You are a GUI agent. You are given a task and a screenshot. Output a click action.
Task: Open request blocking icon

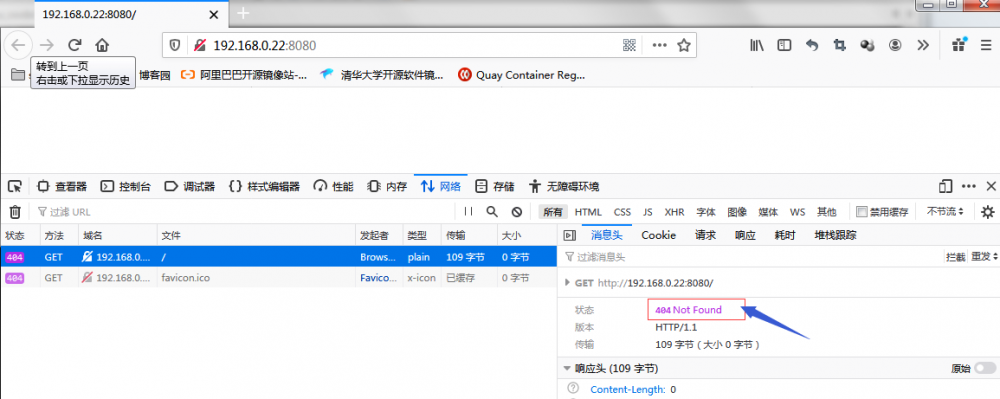coord(517,212)
